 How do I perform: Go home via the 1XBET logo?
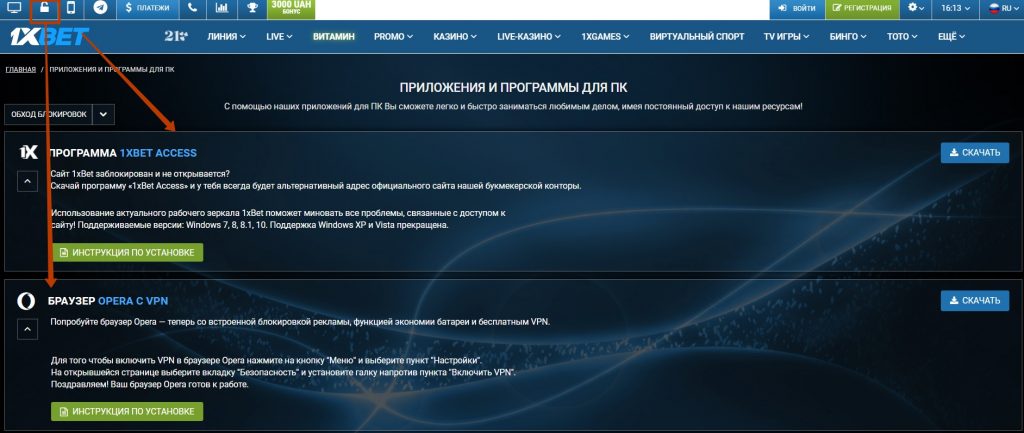click(x=49, y=37)
